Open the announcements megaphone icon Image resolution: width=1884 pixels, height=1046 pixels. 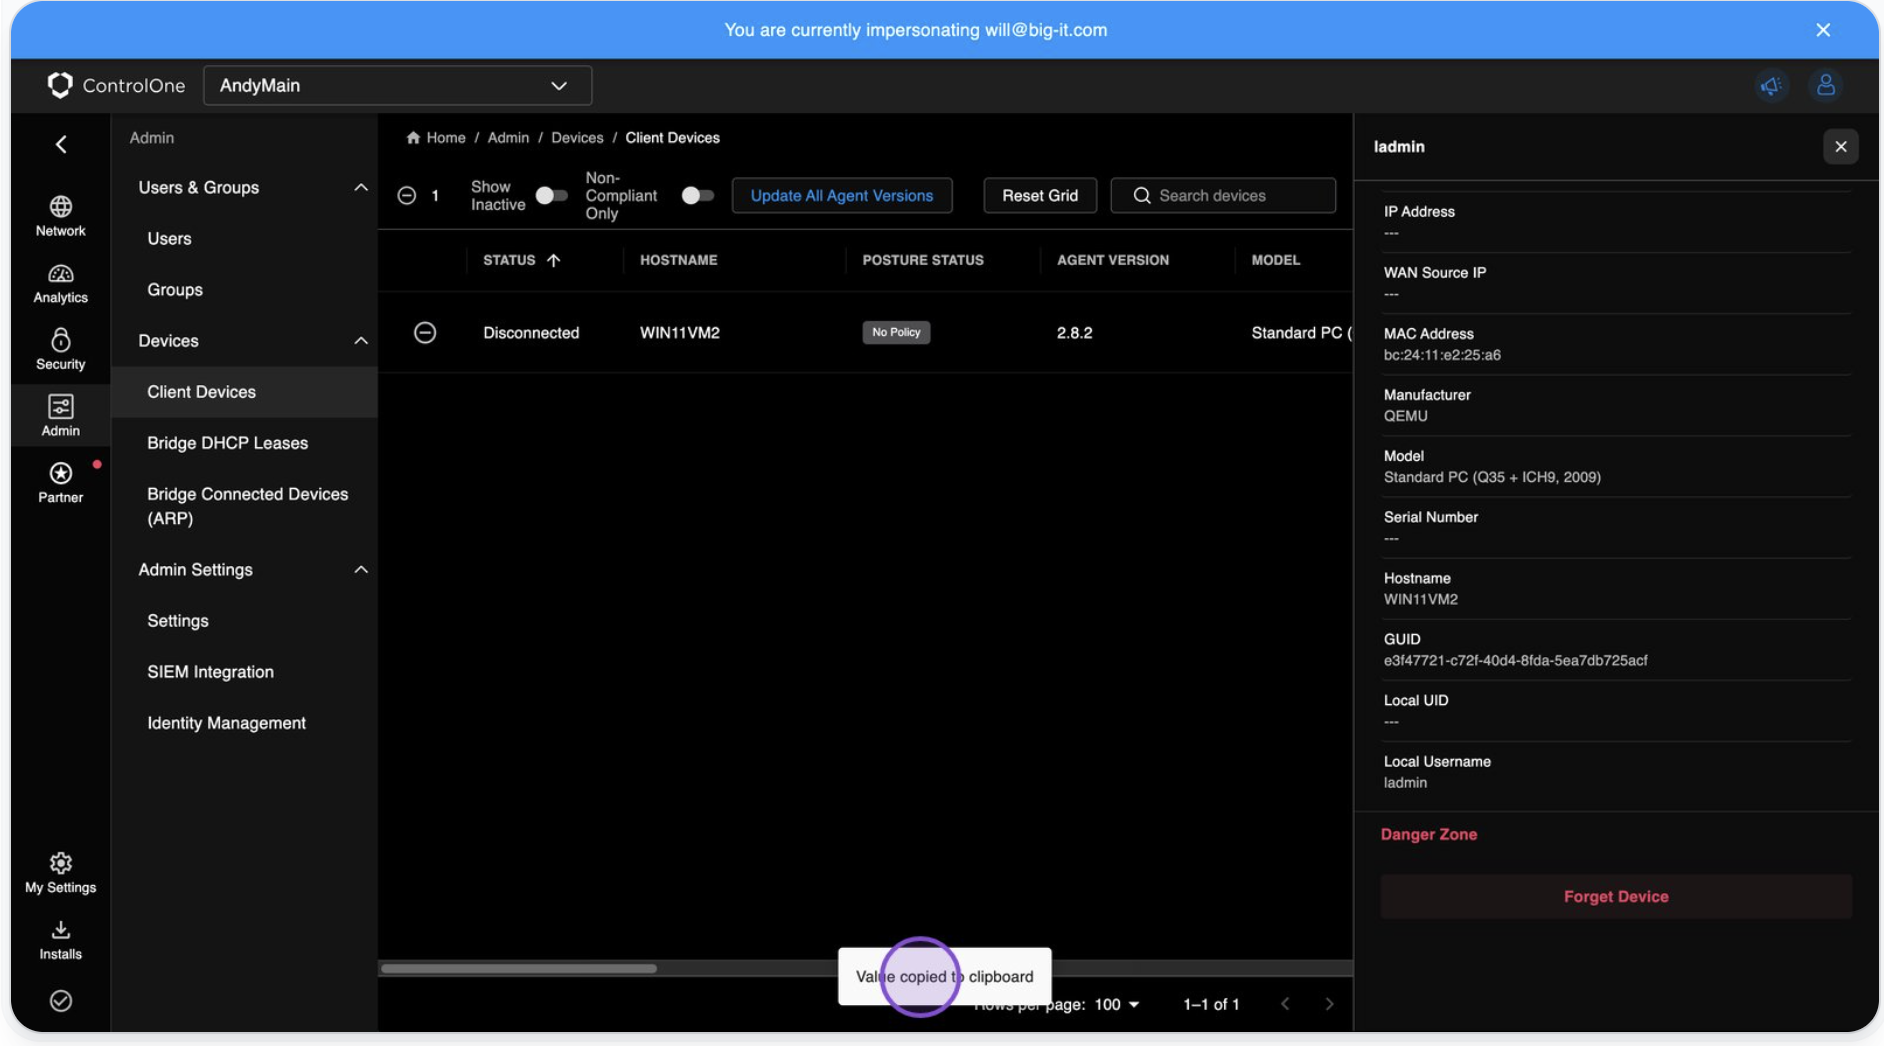pos(1771,85)
